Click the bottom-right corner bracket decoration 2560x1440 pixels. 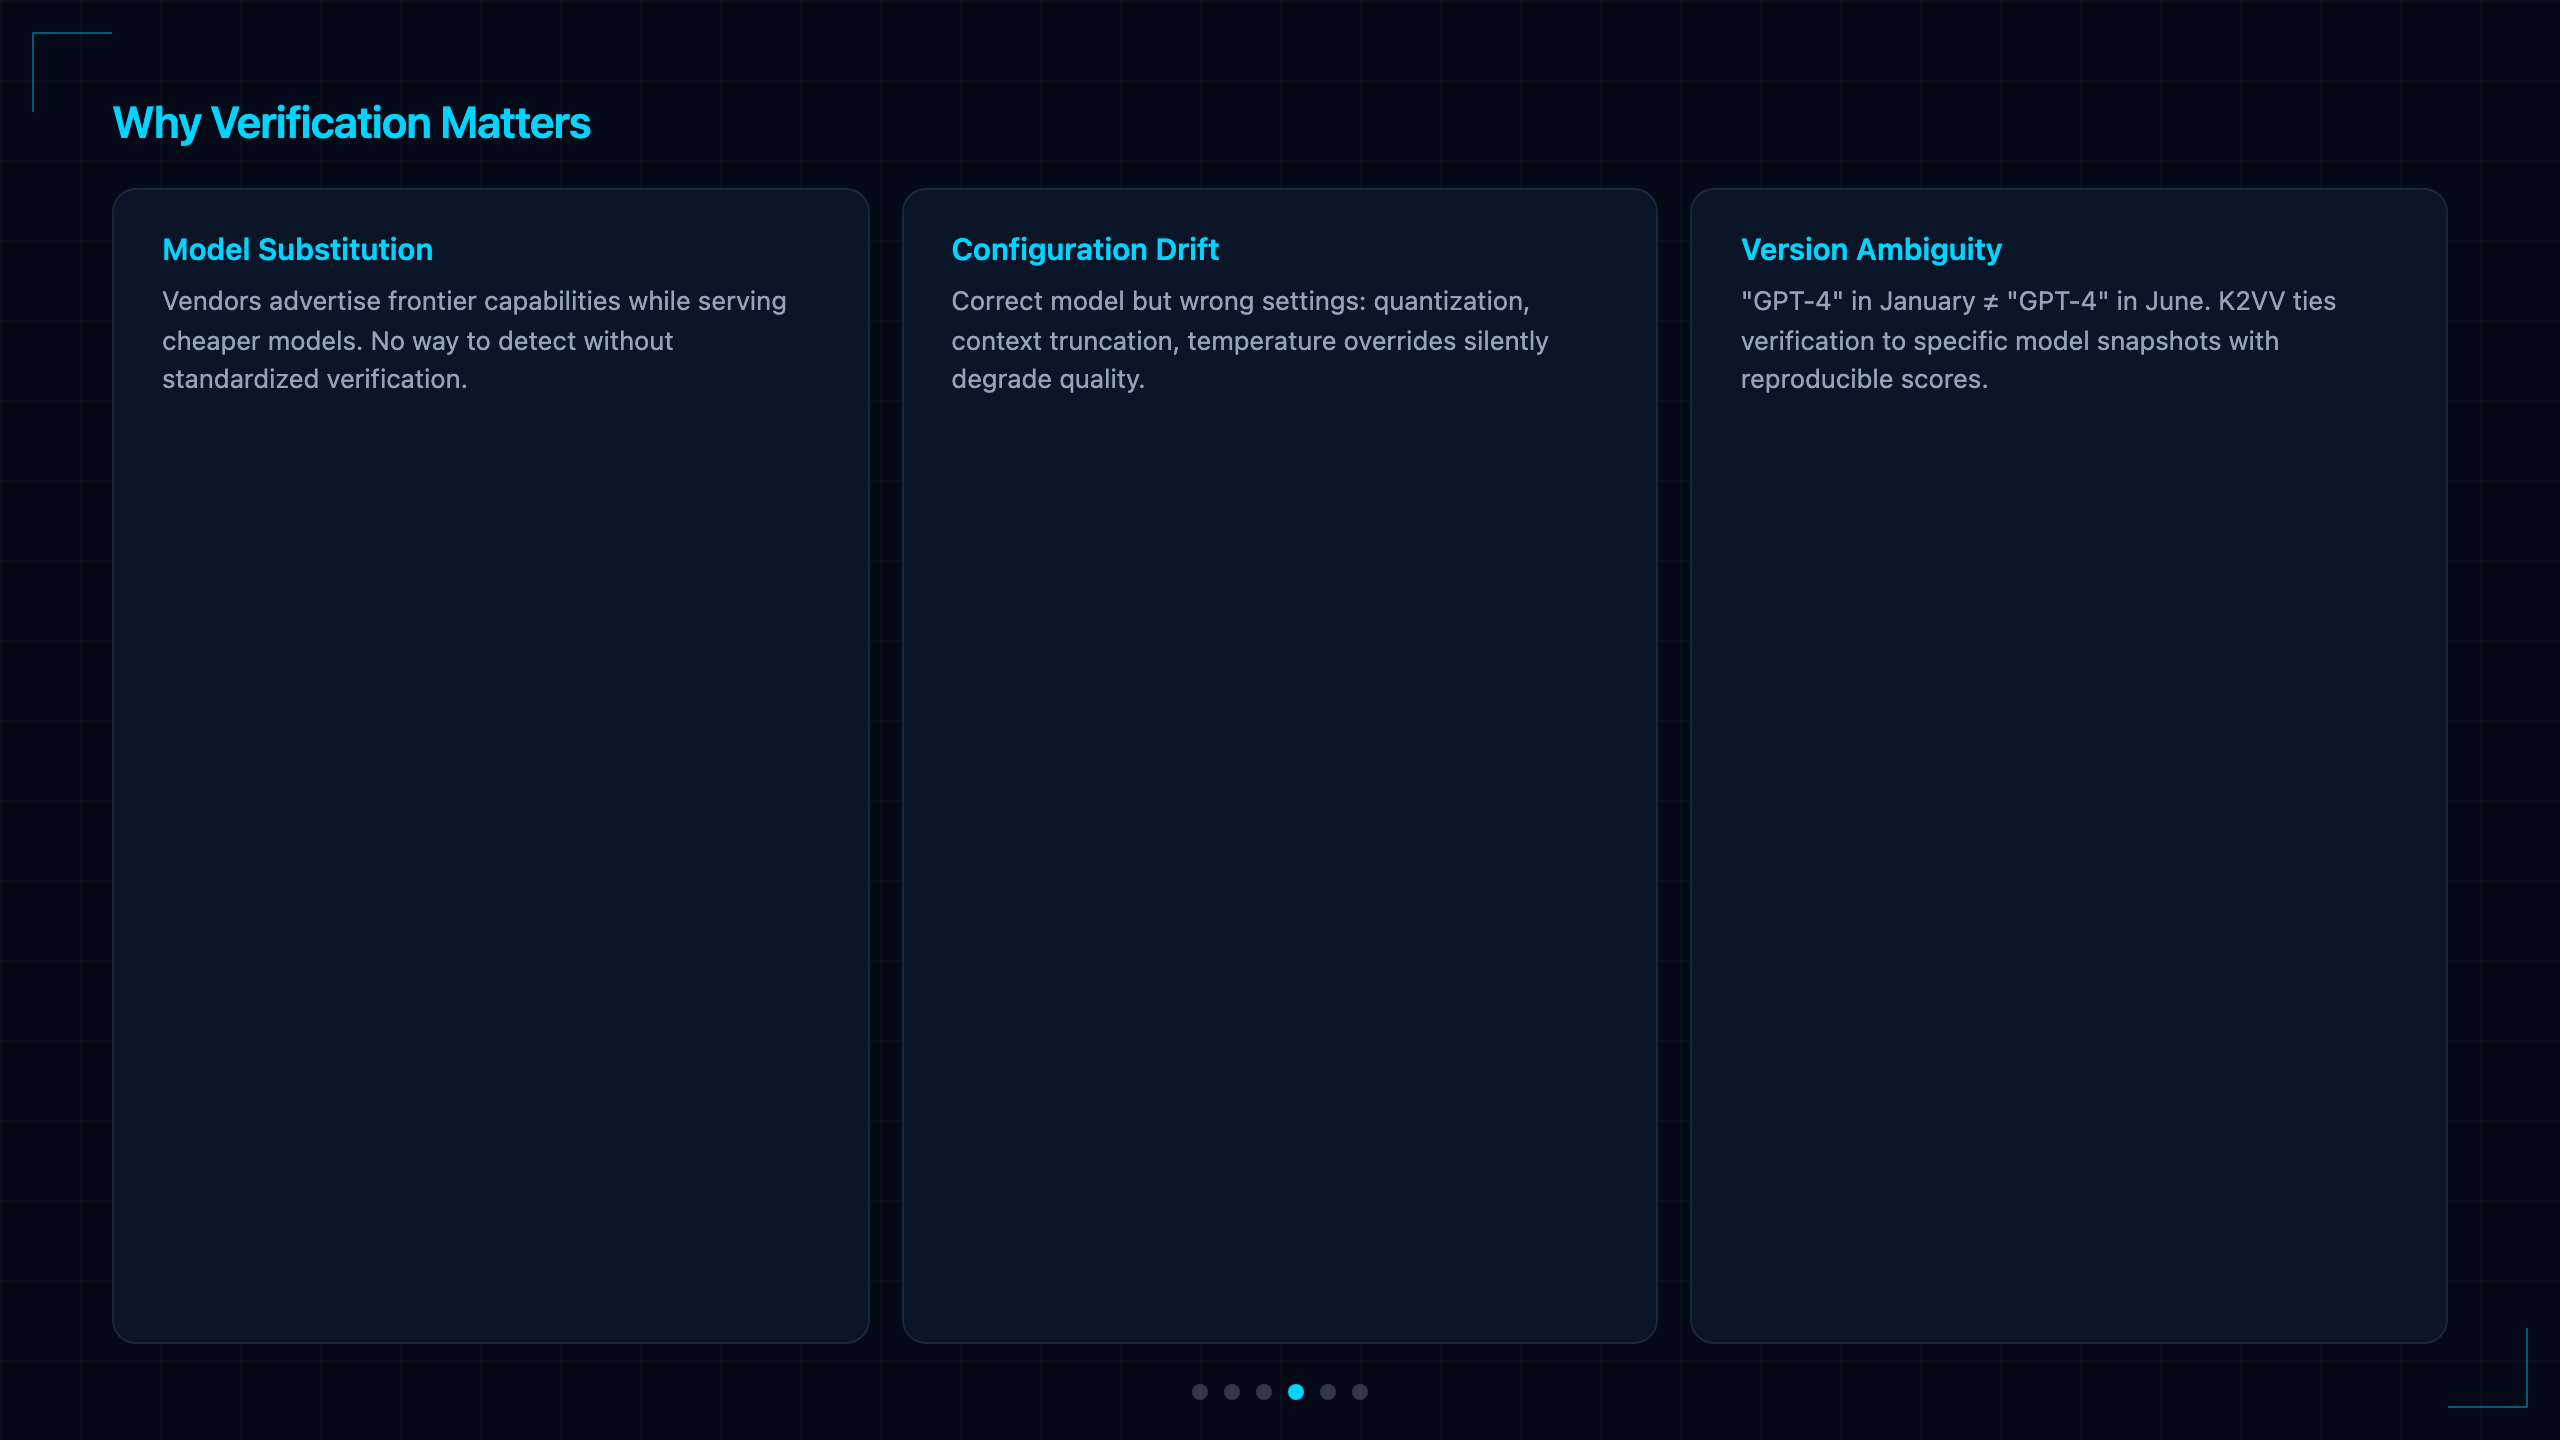[x=2488, y=1368]
